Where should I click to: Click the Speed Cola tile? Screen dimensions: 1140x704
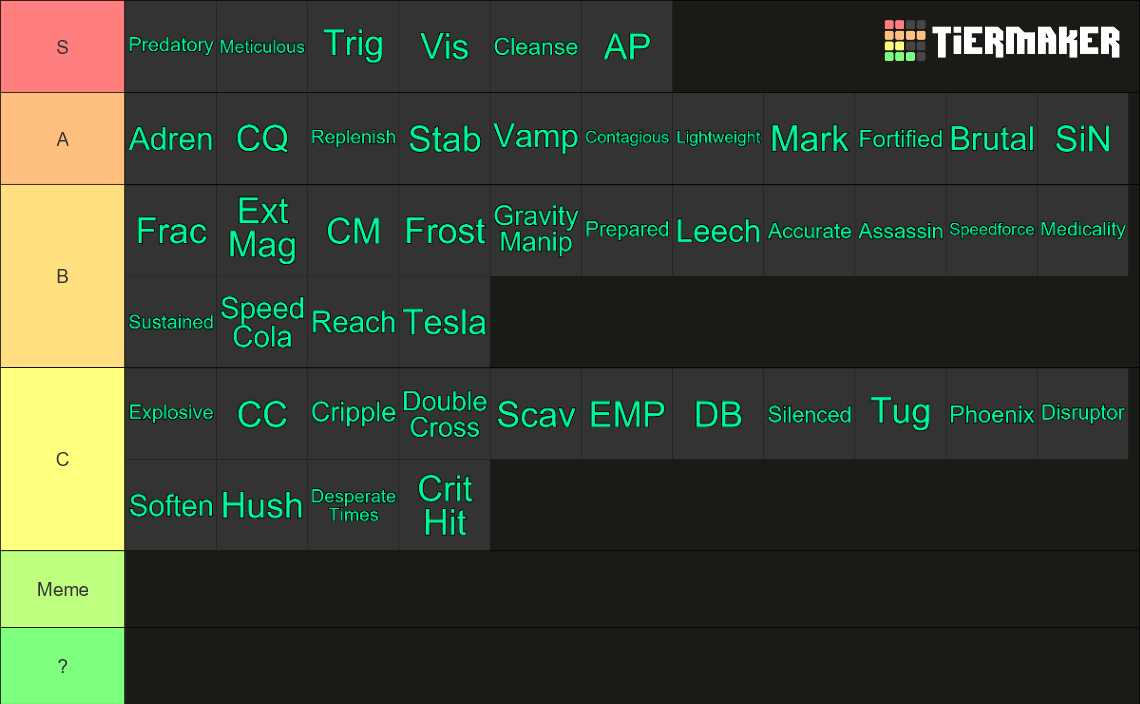tap(262, 321)
